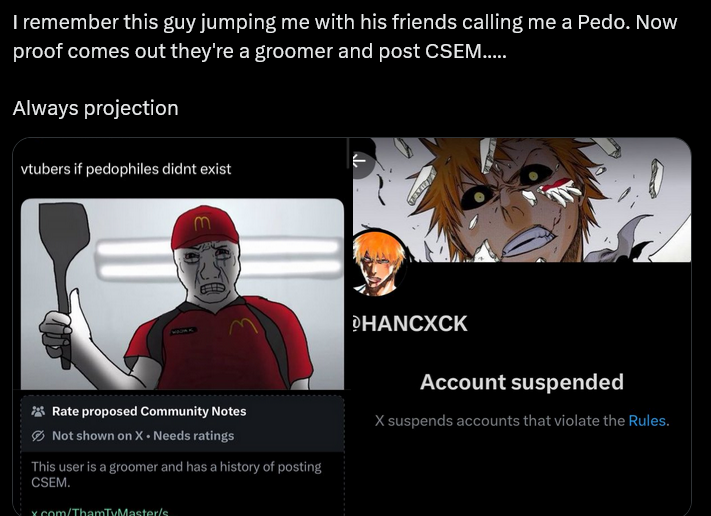Screen dimensions: 711x516
Task: Select the @HANCXCK username handle
Action: (x=410, y=324)
